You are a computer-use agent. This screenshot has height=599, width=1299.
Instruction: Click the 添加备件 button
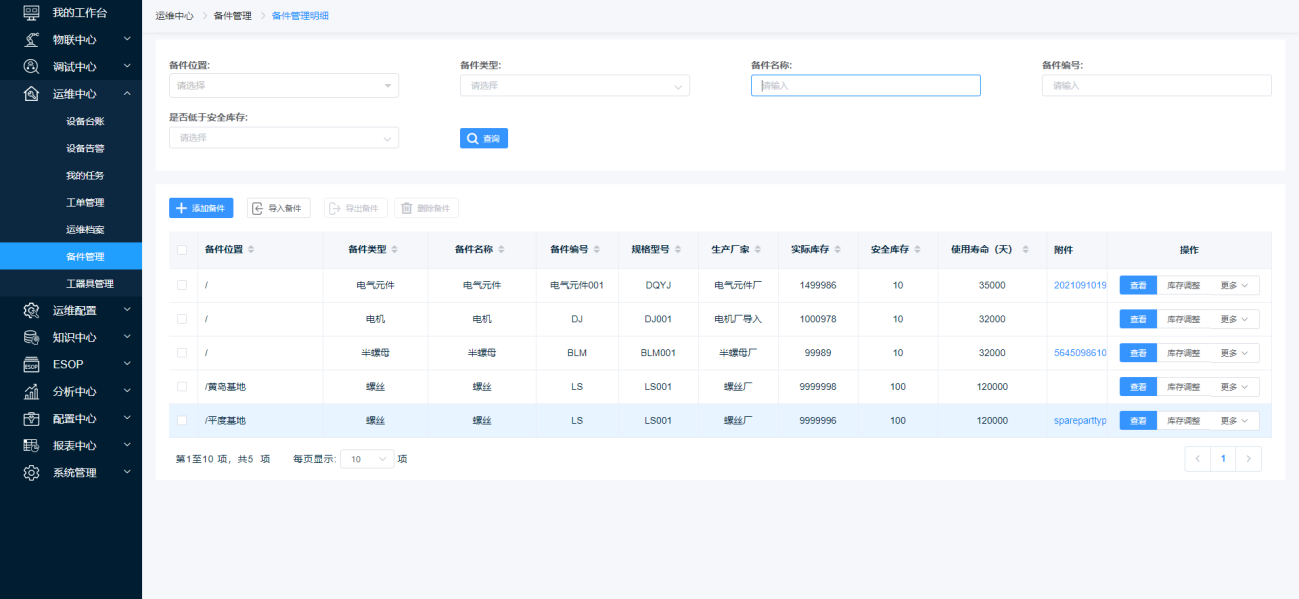point(201,208)
